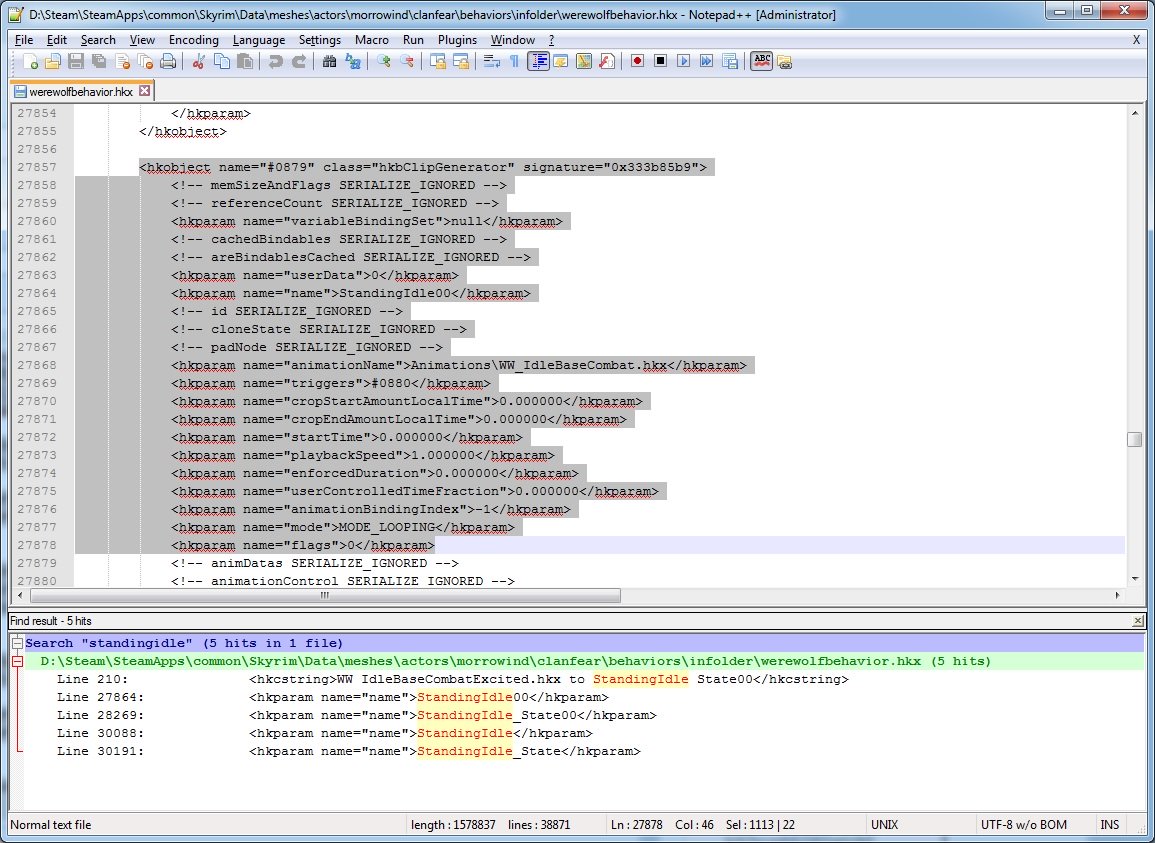
Task: Zoom in using the toolbar magnifier
Action: point(383,62)
